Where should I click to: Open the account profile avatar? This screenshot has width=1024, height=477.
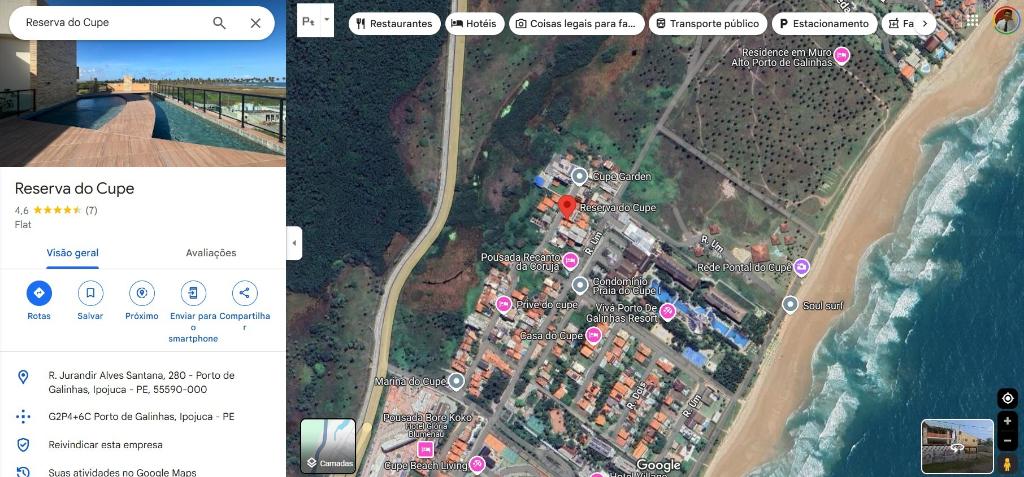(1006, 20)
